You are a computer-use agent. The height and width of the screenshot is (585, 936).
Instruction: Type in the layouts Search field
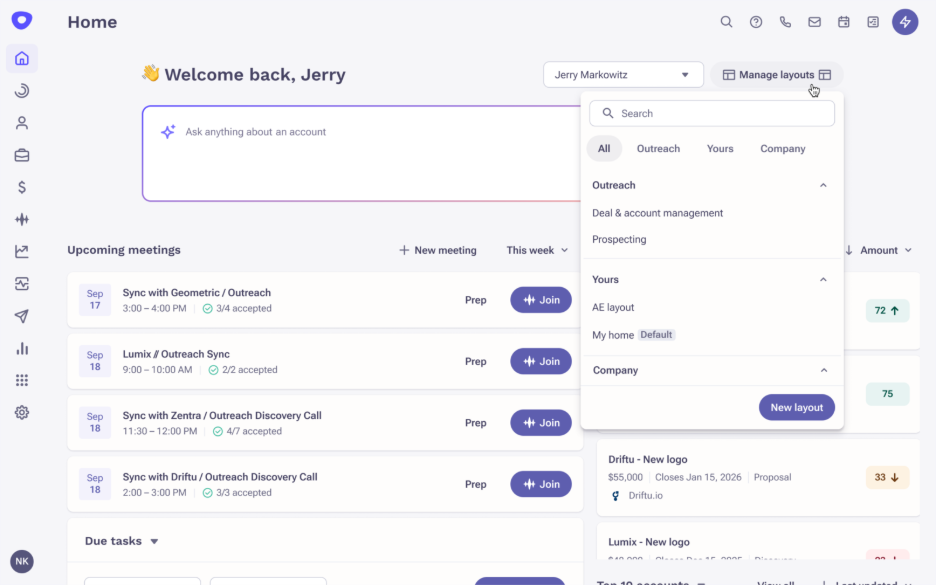[x=711, y=113]
